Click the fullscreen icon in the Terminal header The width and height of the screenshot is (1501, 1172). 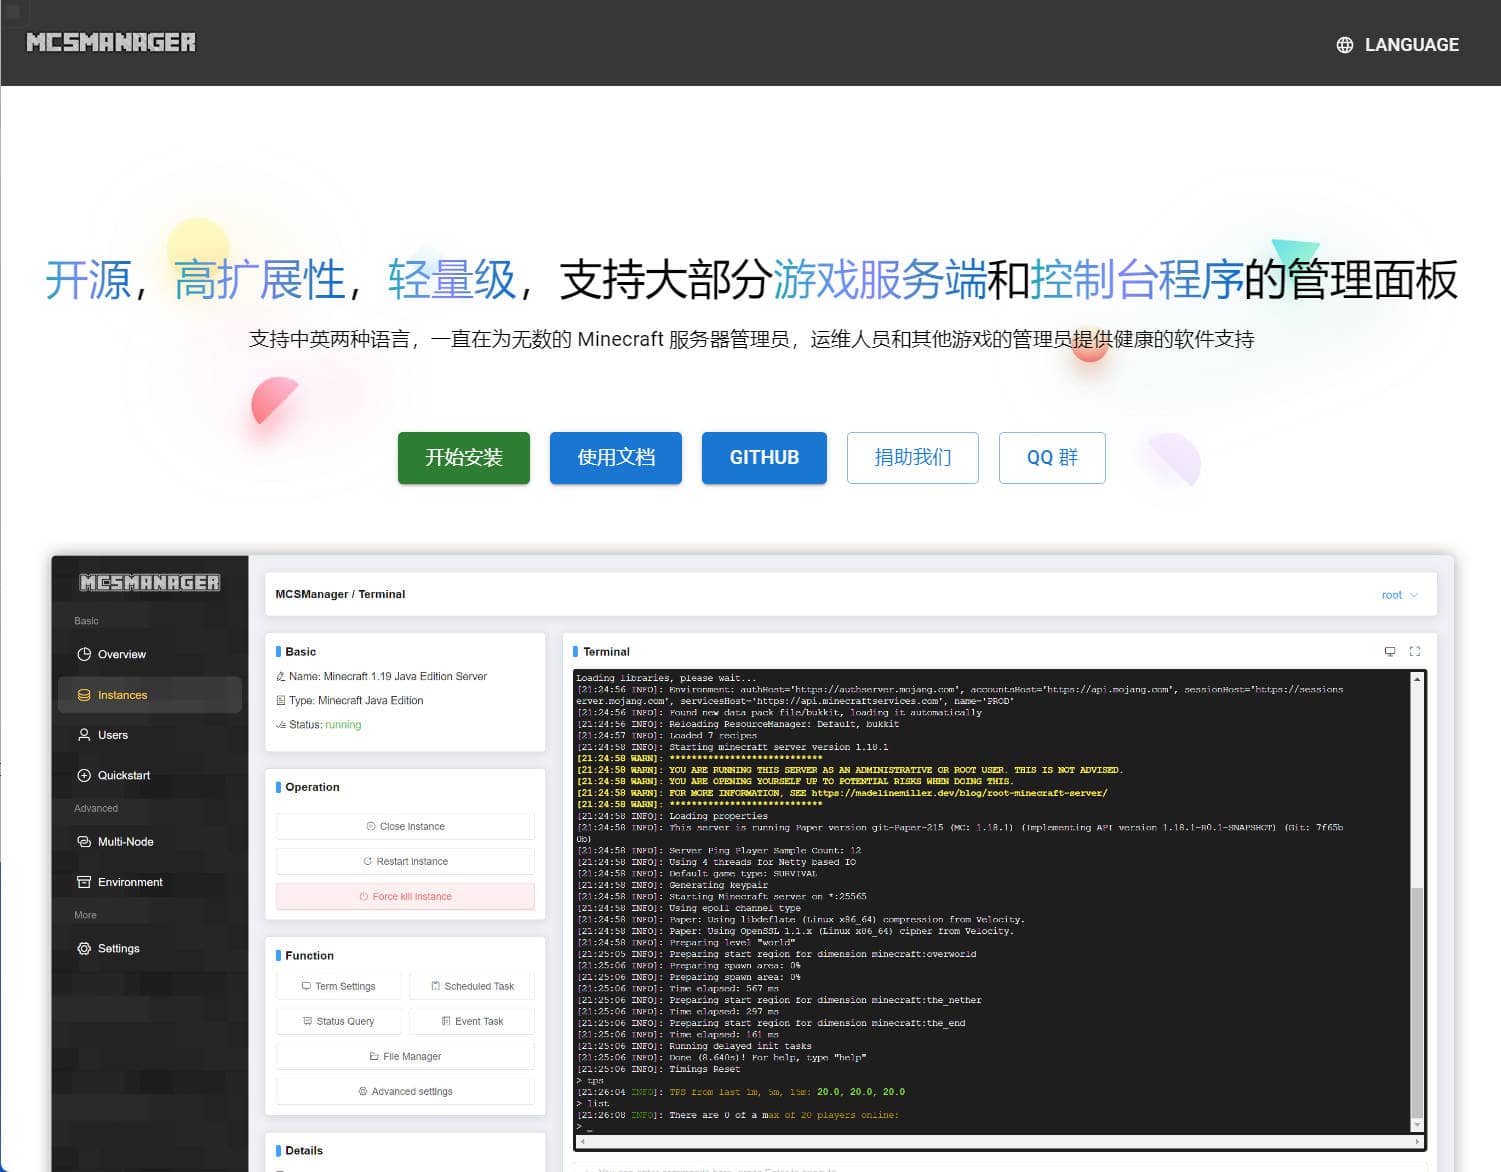[1415, 651]
